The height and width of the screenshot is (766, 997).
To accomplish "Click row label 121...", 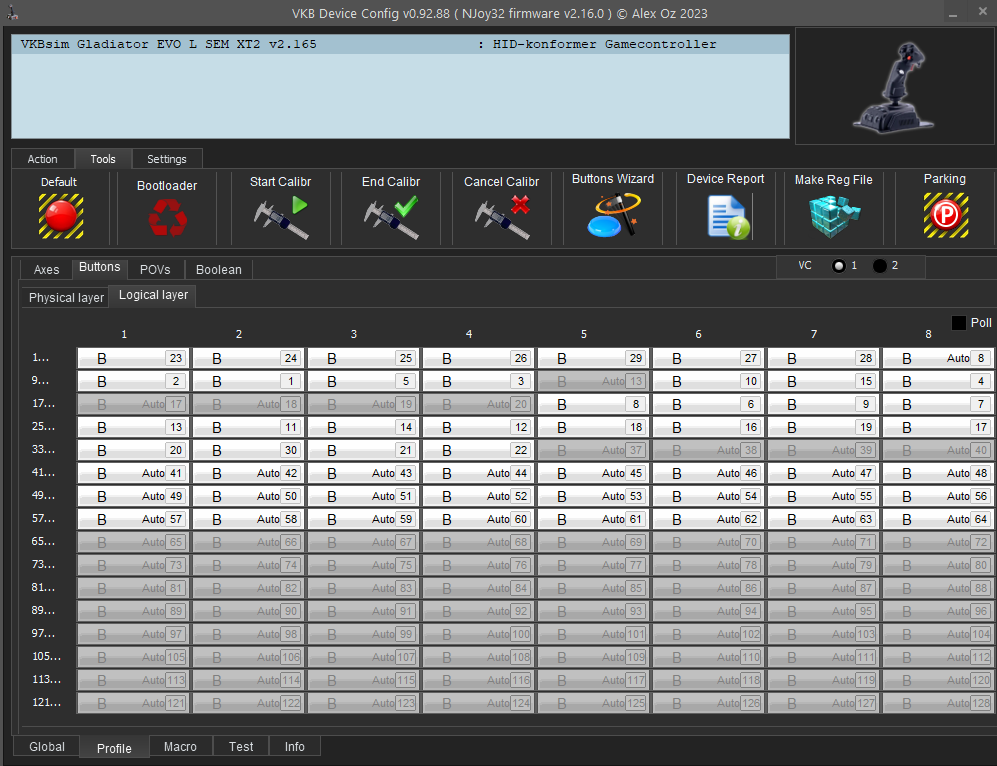I will coord(46,702).
